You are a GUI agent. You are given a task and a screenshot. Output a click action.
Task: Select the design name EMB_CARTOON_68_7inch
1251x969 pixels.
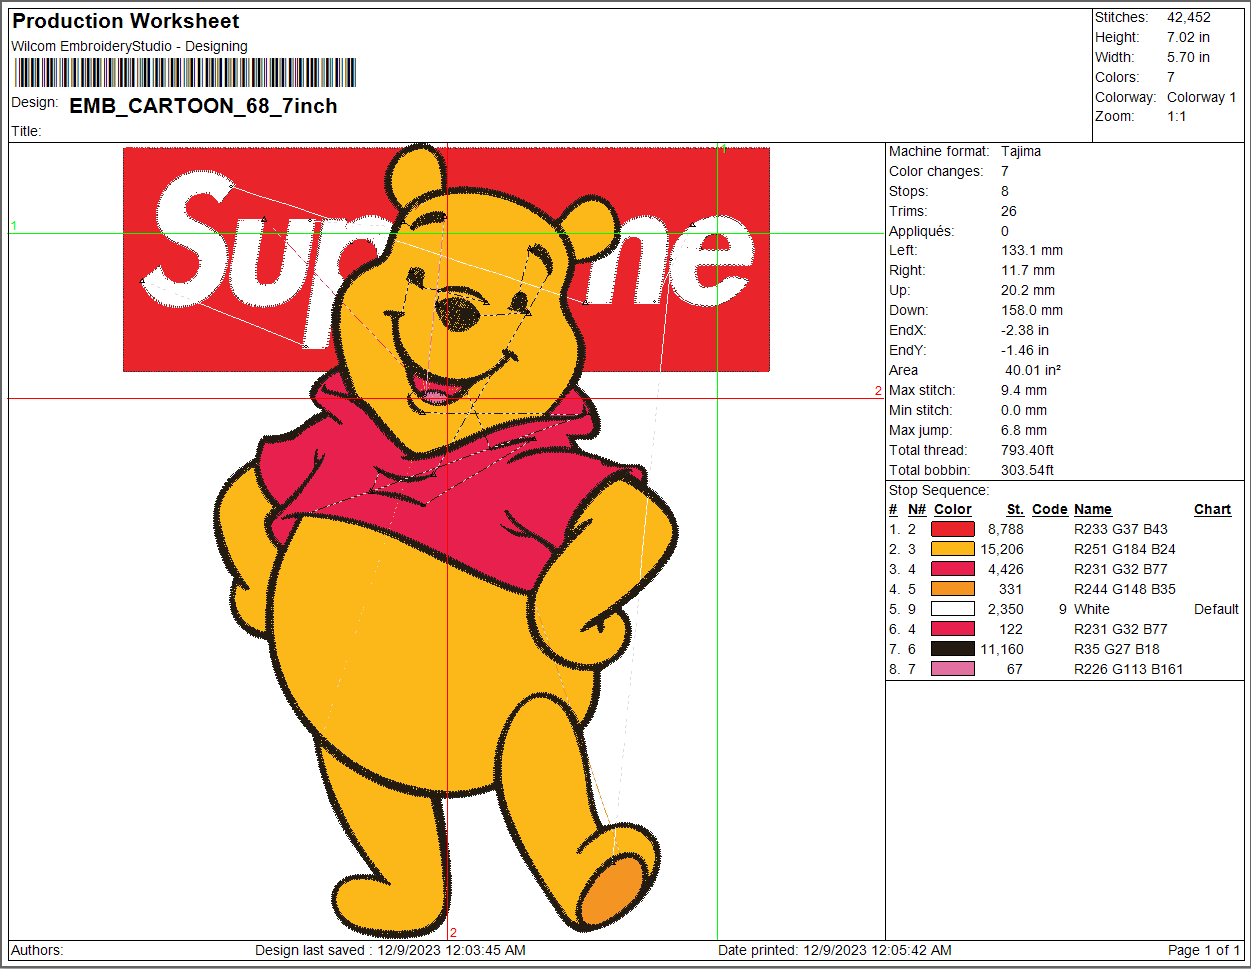pyautogui.click(x=203, y=106)
